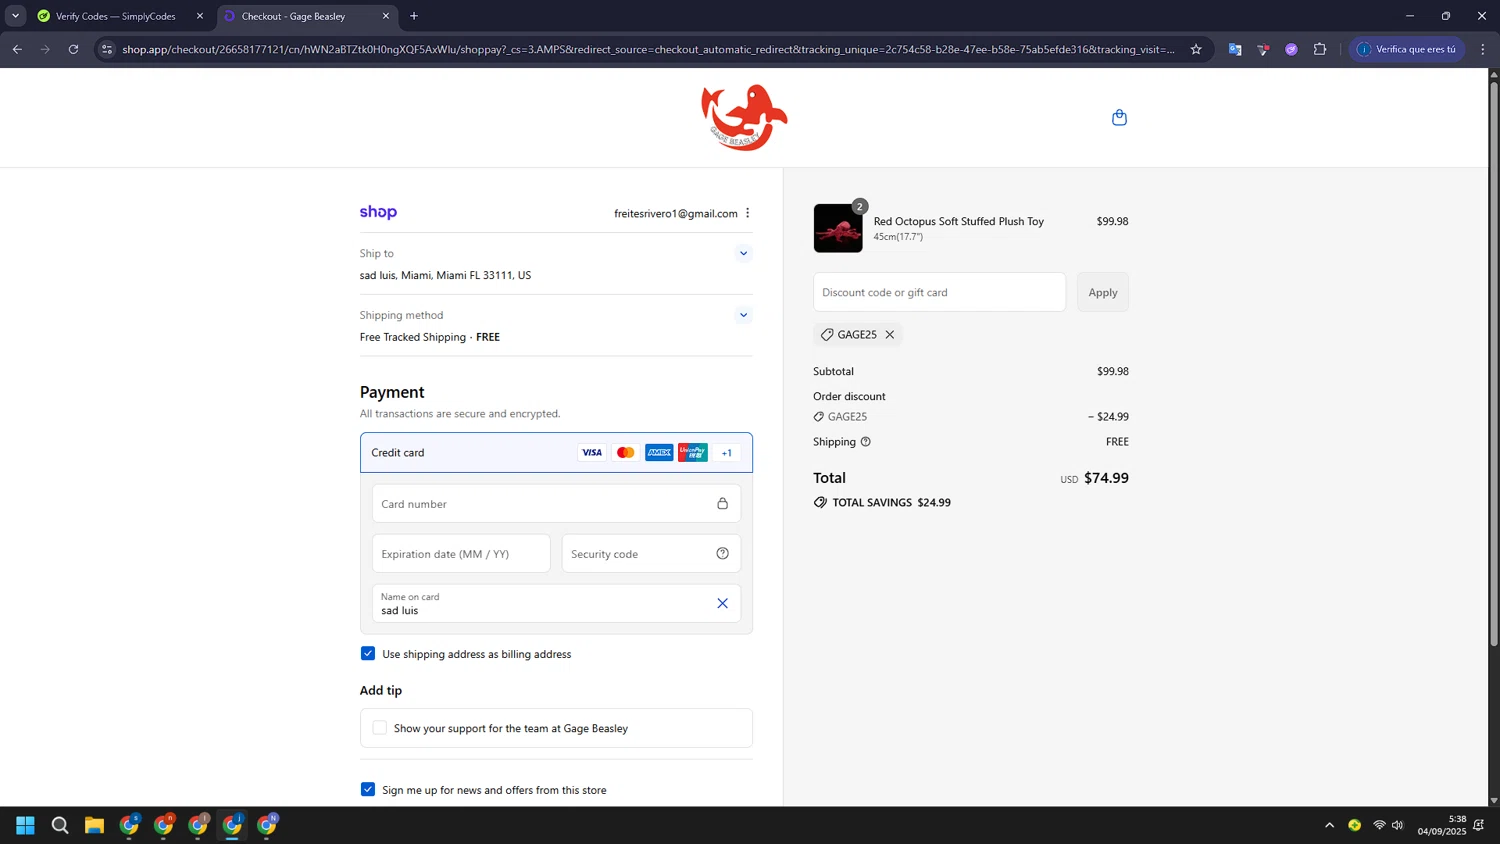Bookmark this page with star icon
Image resolution: width=1500 pixels, height=844 pixels.
pyautogui.click(x=1196, y=49)
